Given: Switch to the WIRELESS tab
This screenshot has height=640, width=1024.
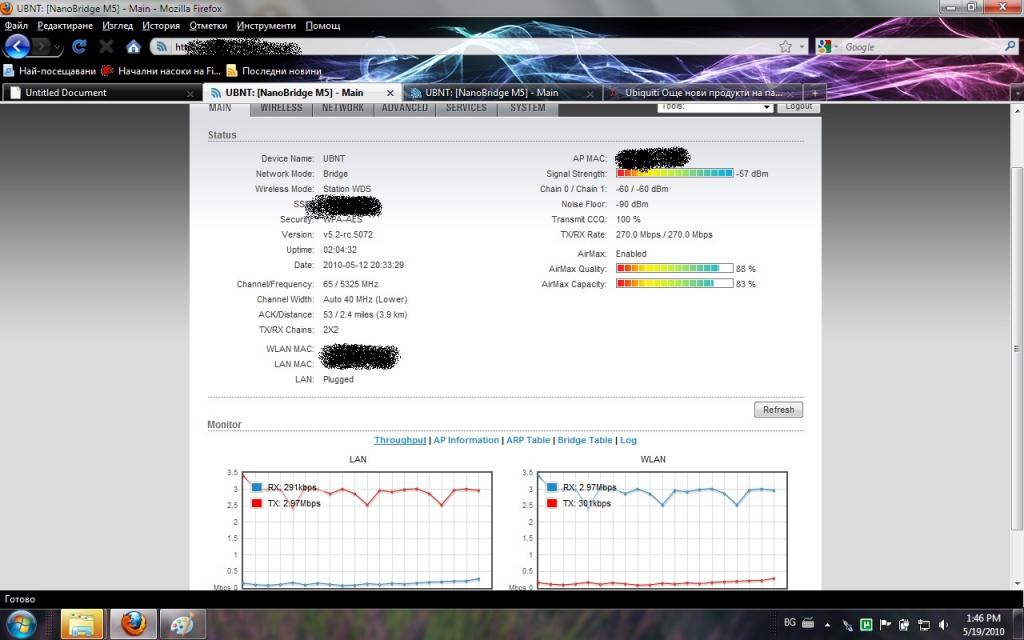Looking at the screenshot, I should click(x=281, y=108).
